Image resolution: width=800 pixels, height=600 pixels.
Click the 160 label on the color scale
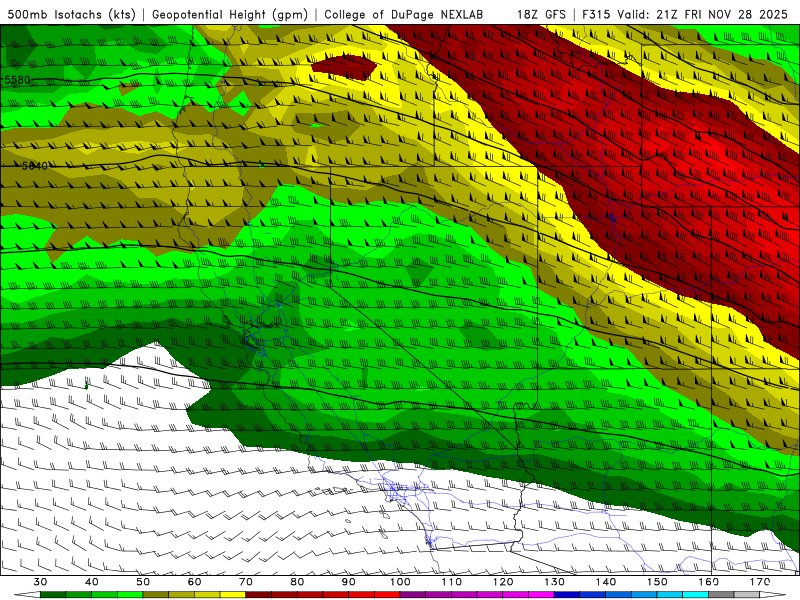[709, 582]
